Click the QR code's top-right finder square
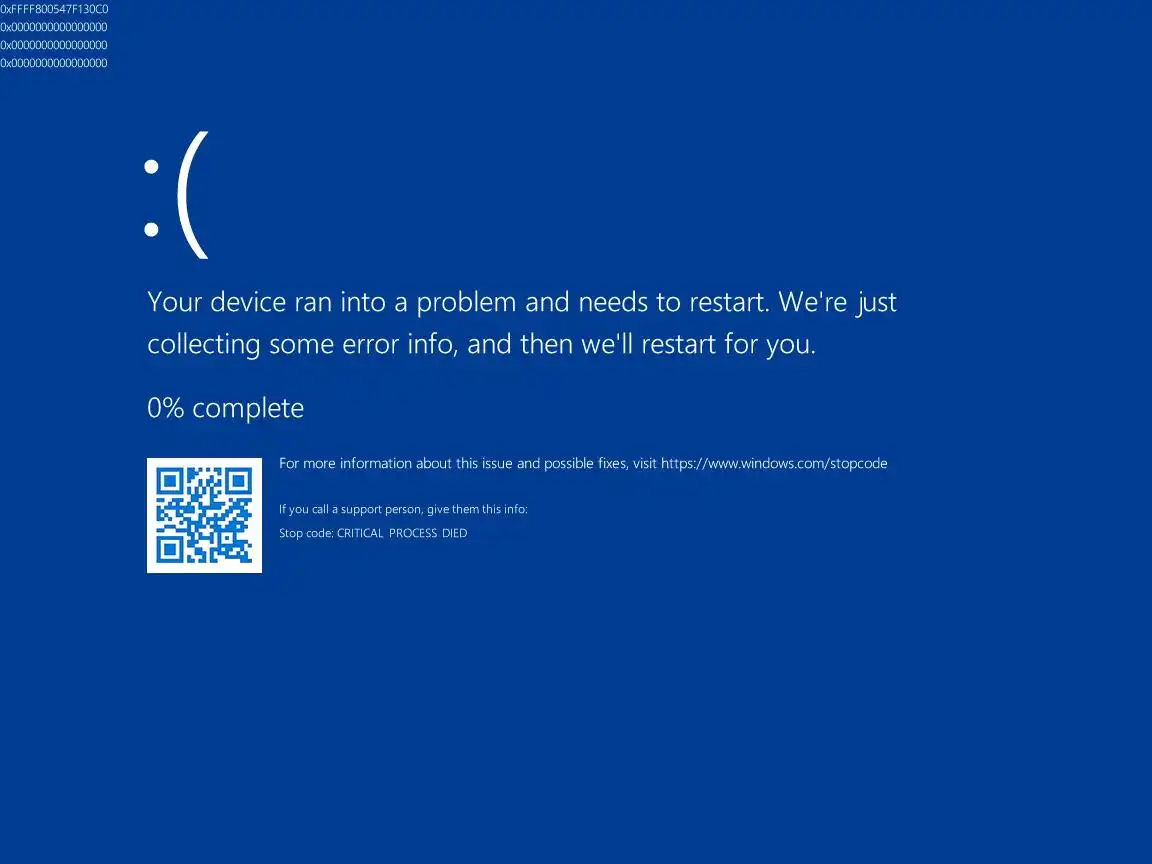 (x=240, y=480)
